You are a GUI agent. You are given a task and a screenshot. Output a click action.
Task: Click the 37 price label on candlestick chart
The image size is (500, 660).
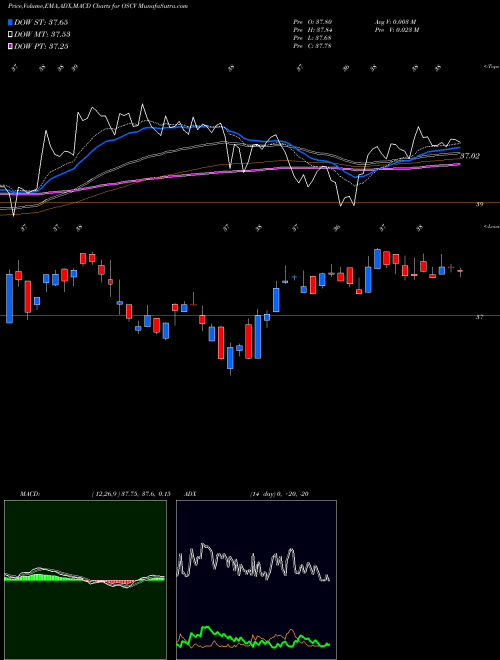pos(479,317)
